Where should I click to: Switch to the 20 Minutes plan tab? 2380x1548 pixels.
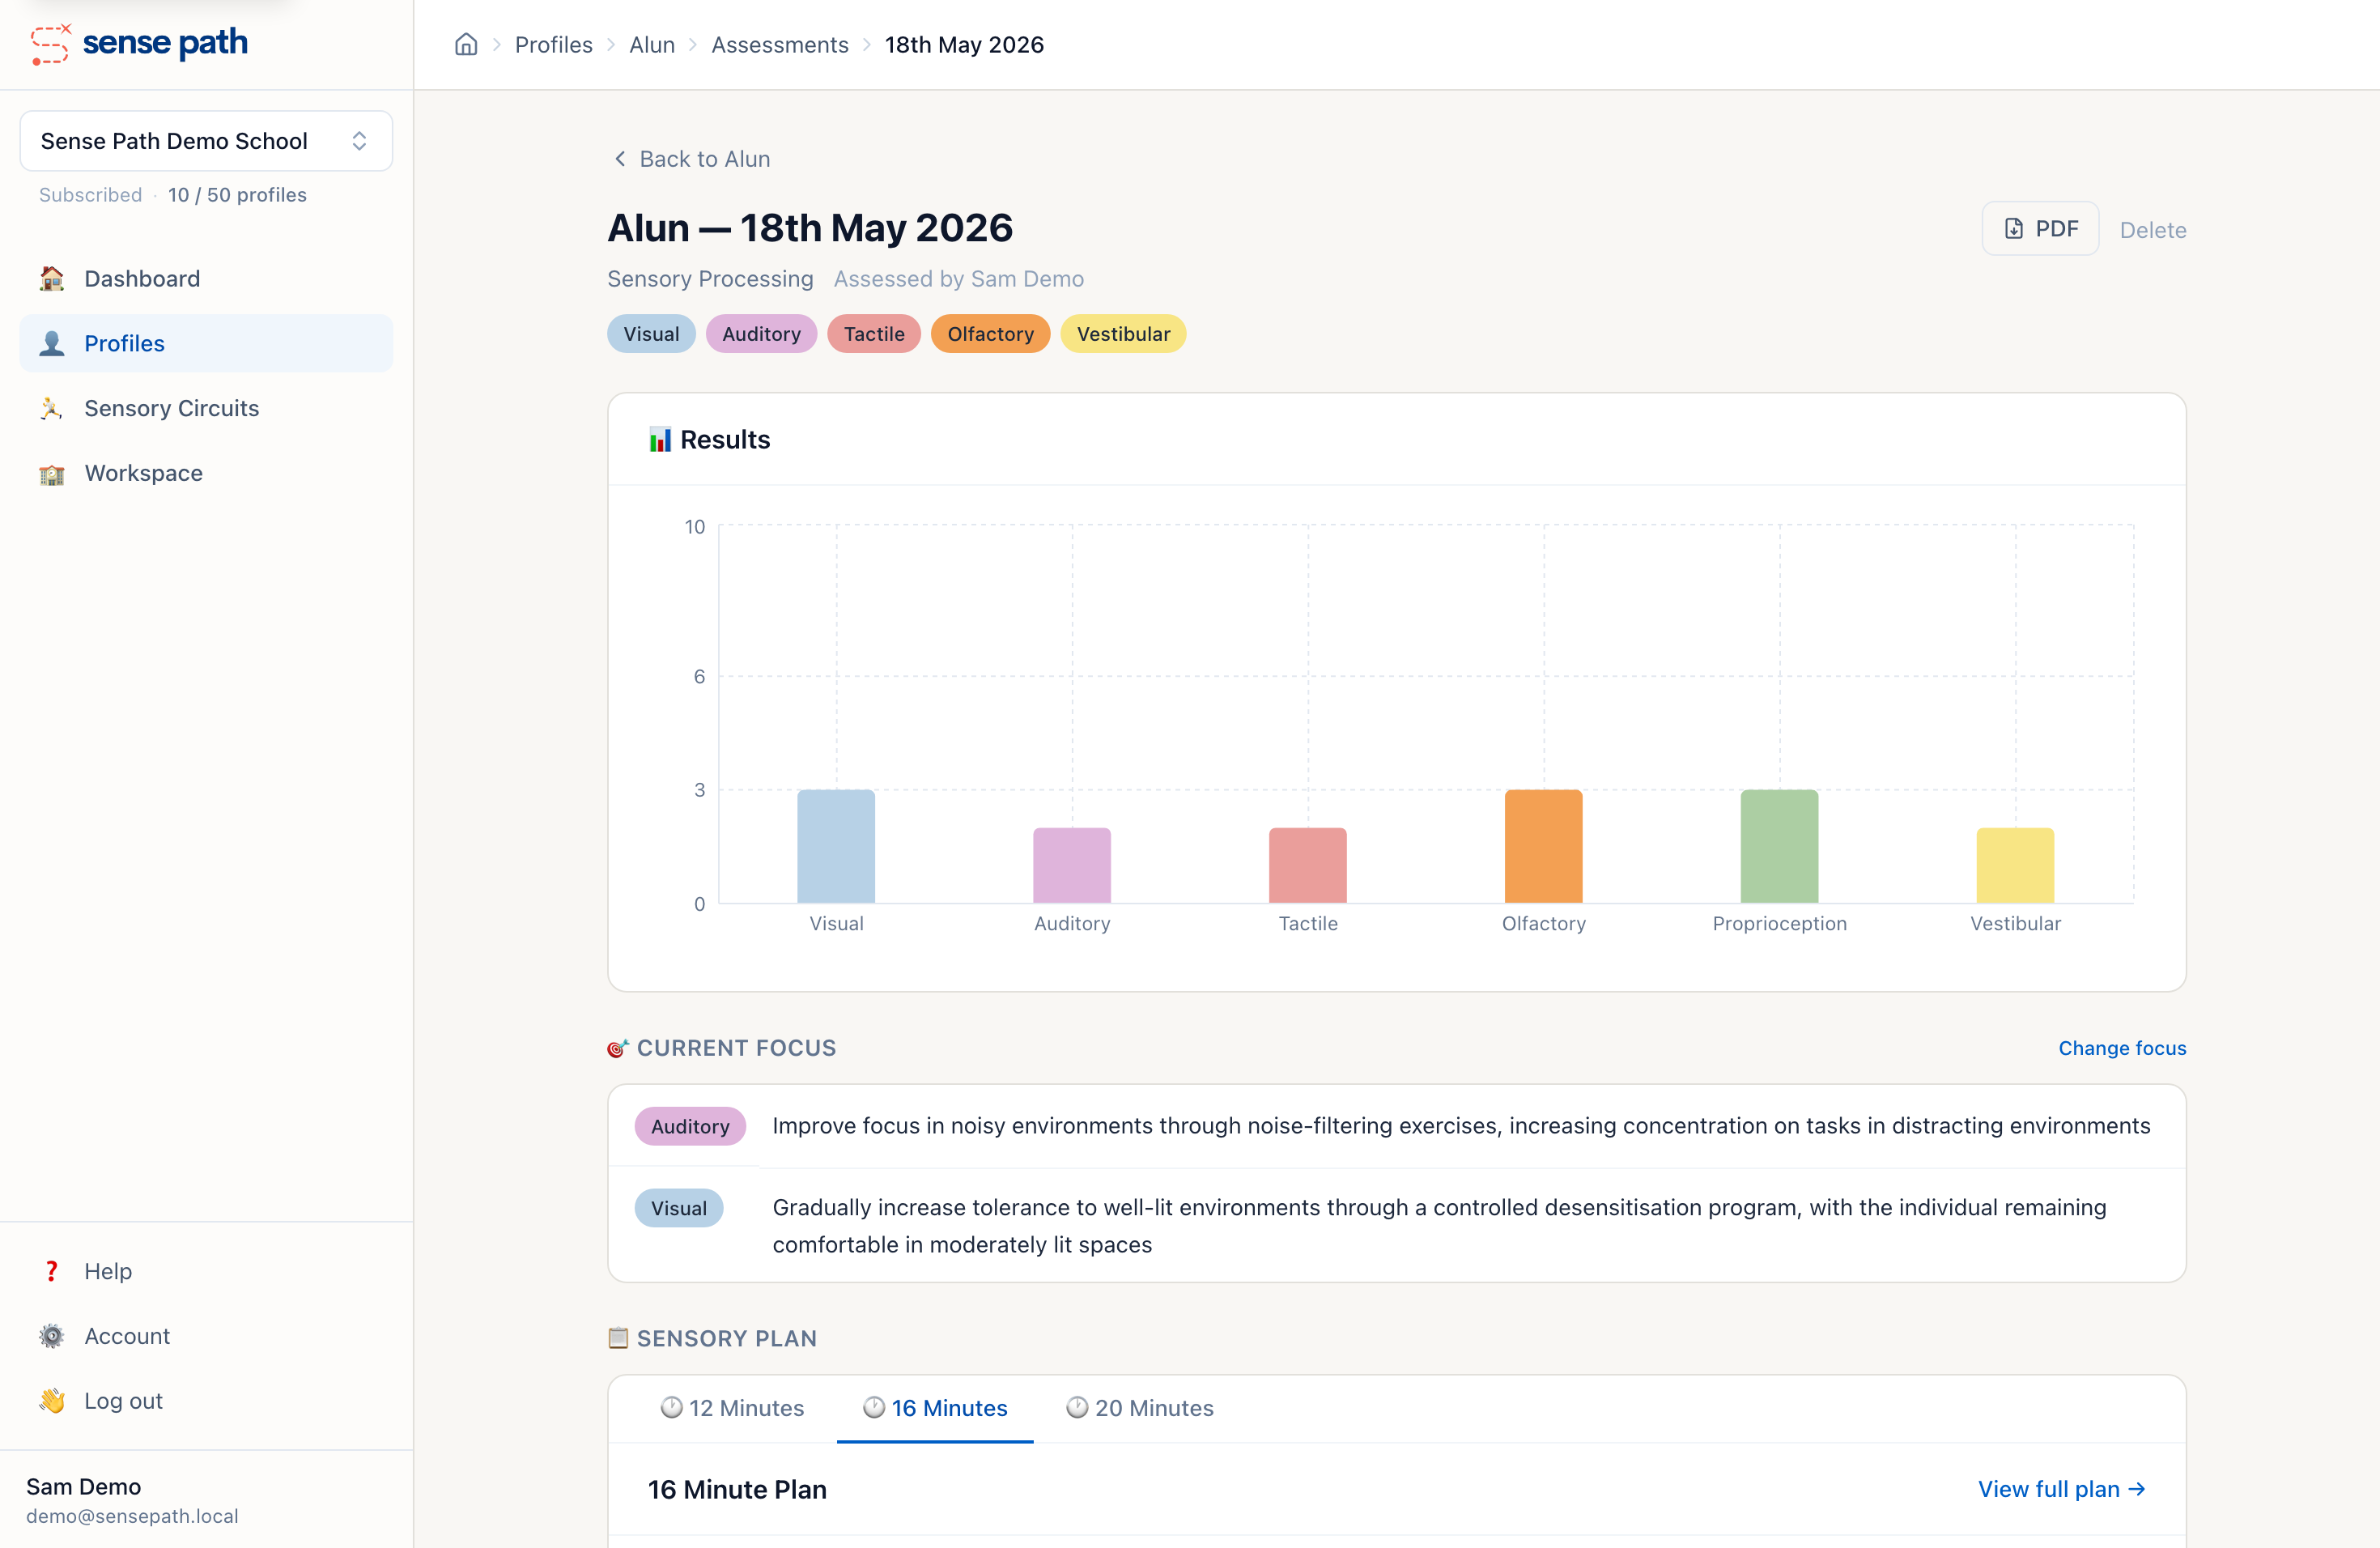1140,1408
